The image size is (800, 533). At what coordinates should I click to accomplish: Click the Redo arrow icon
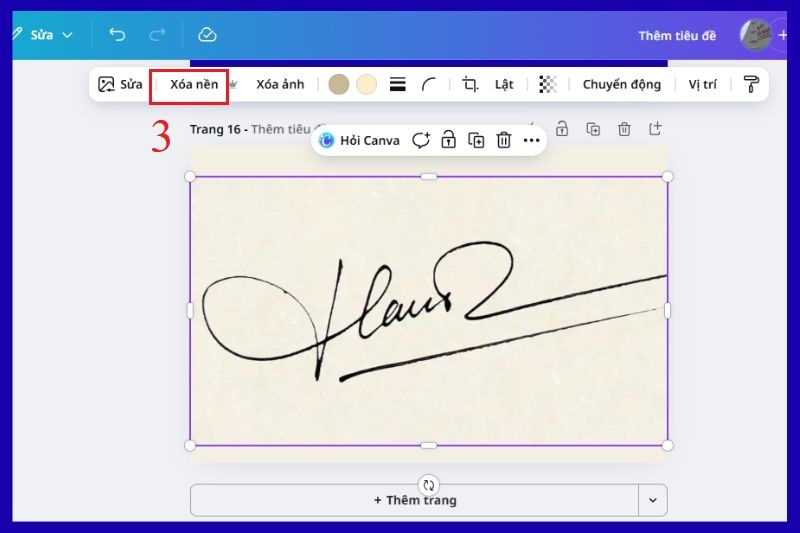(157, 35)
